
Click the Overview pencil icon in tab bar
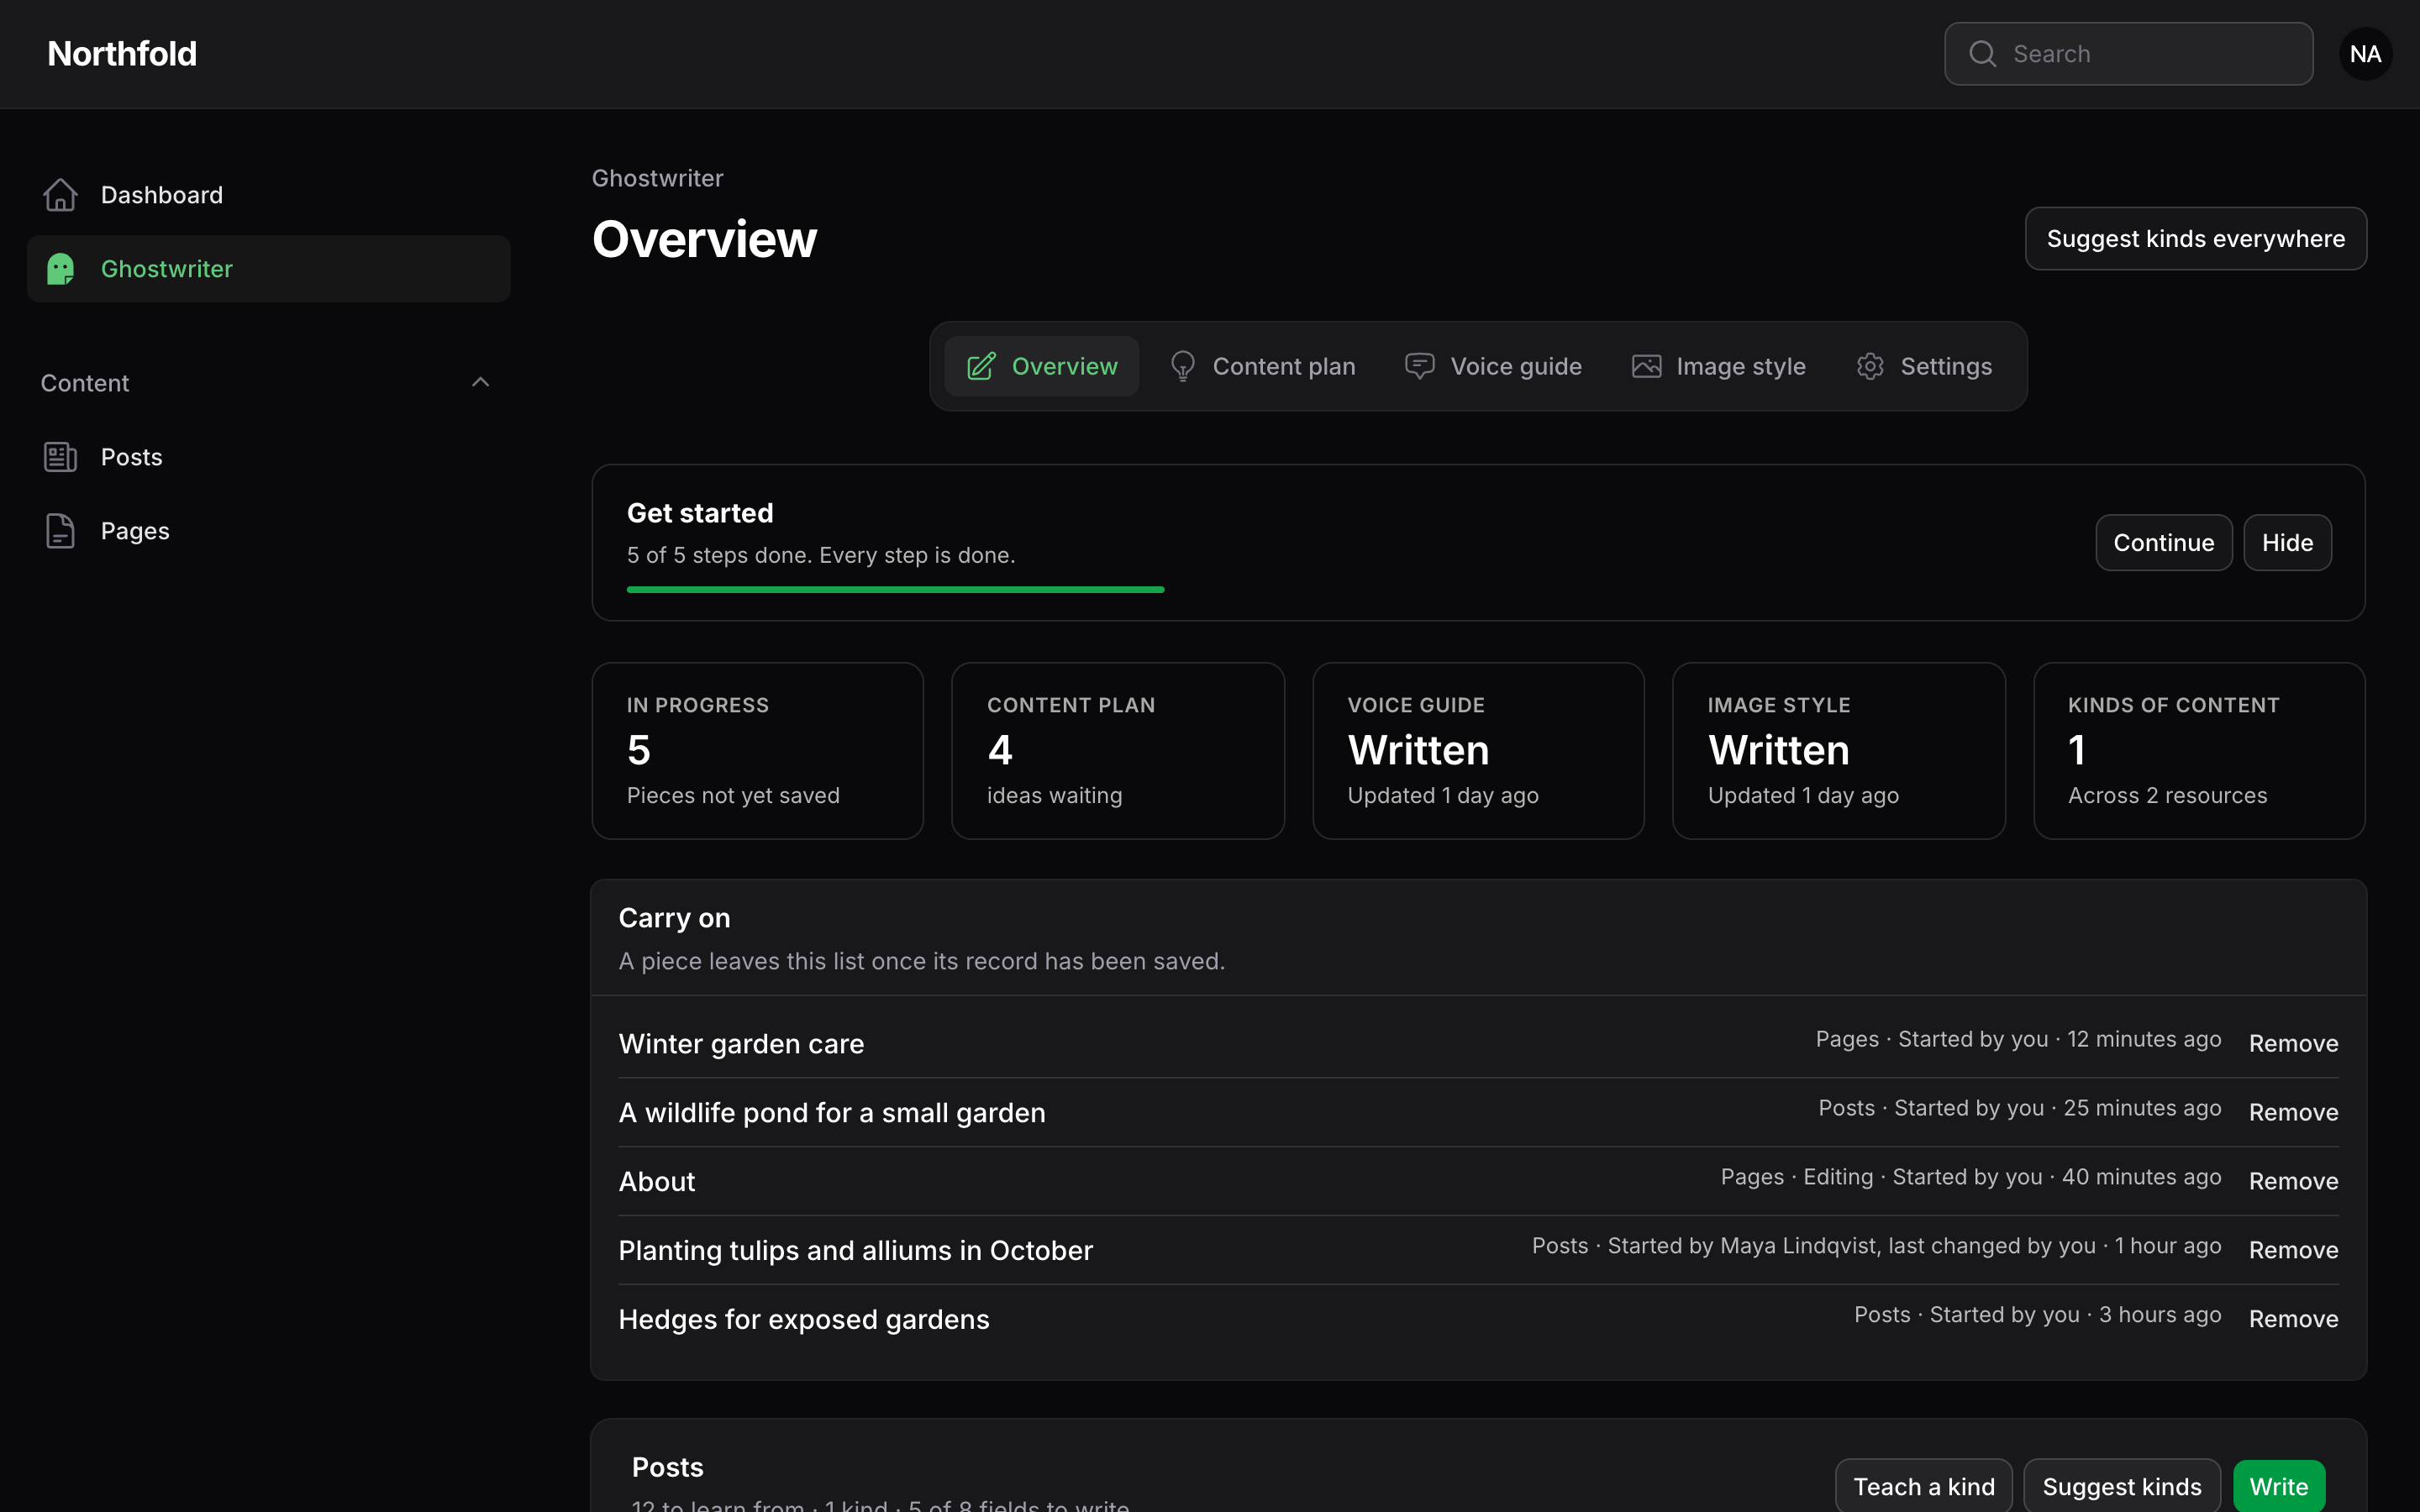[981, 366]
